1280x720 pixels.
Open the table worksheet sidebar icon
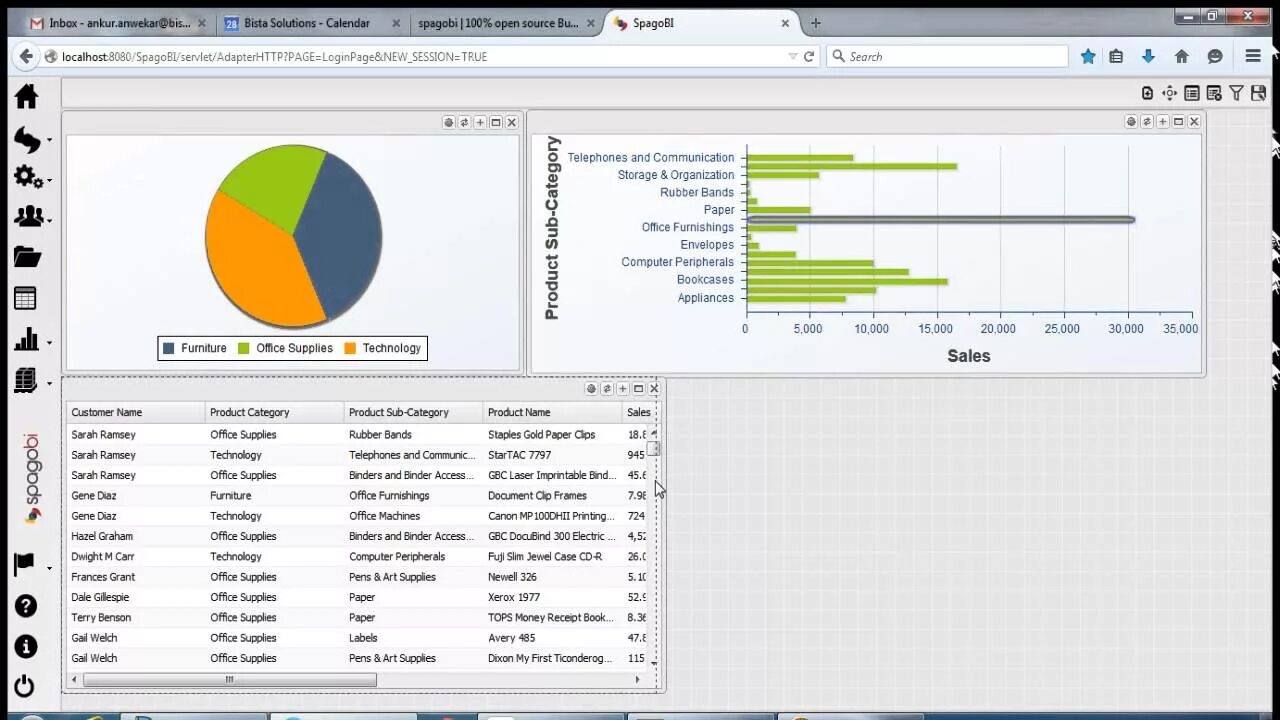pos(26,298)
